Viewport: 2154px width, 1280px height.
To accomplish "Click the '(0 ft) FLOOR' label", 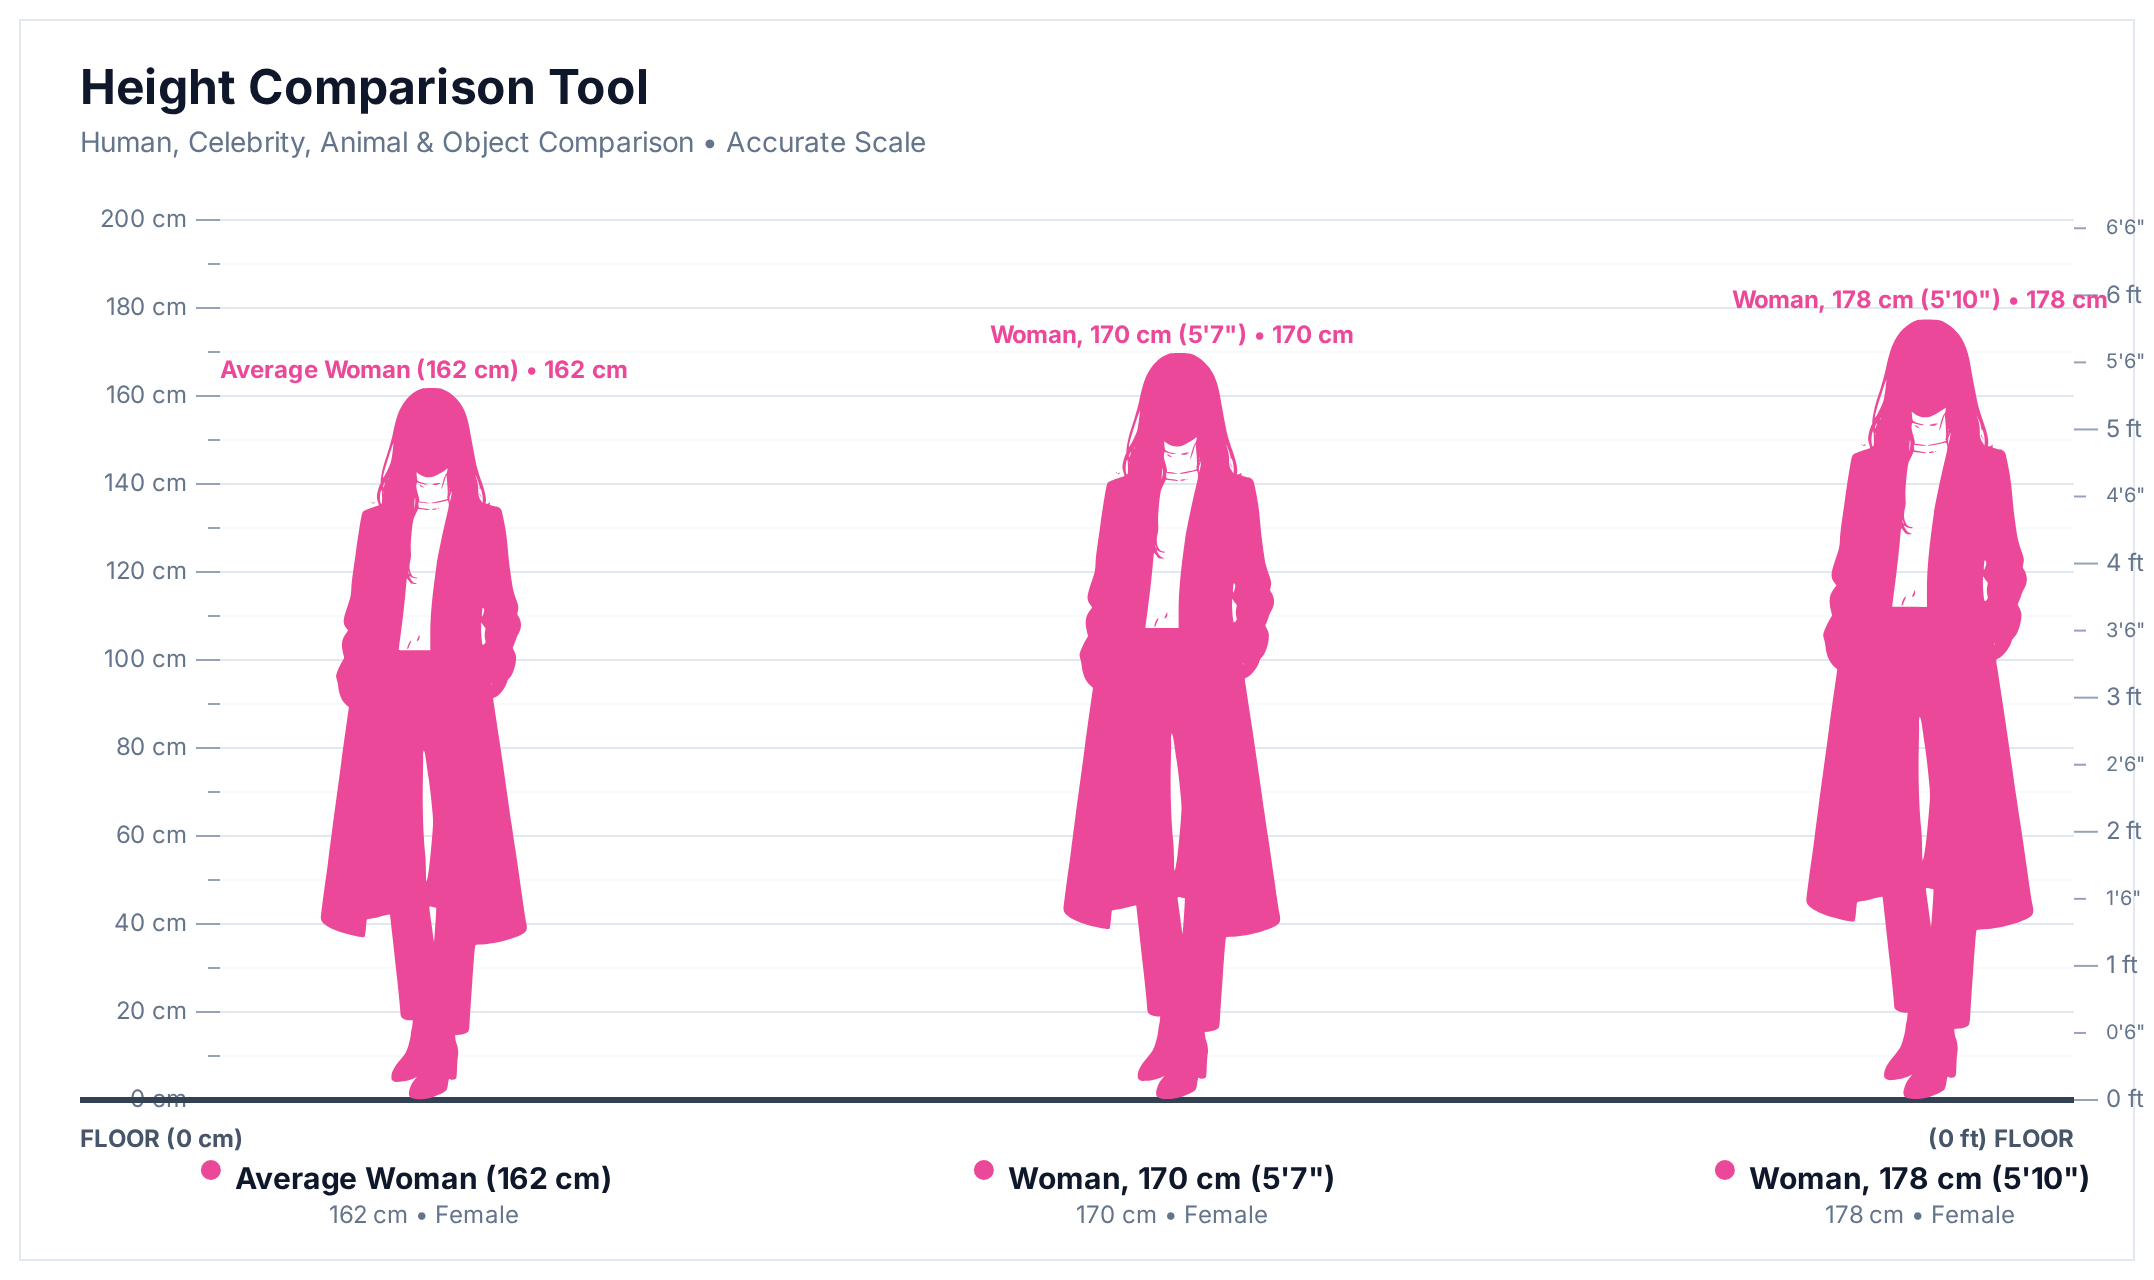I will pos(2000,1139).
